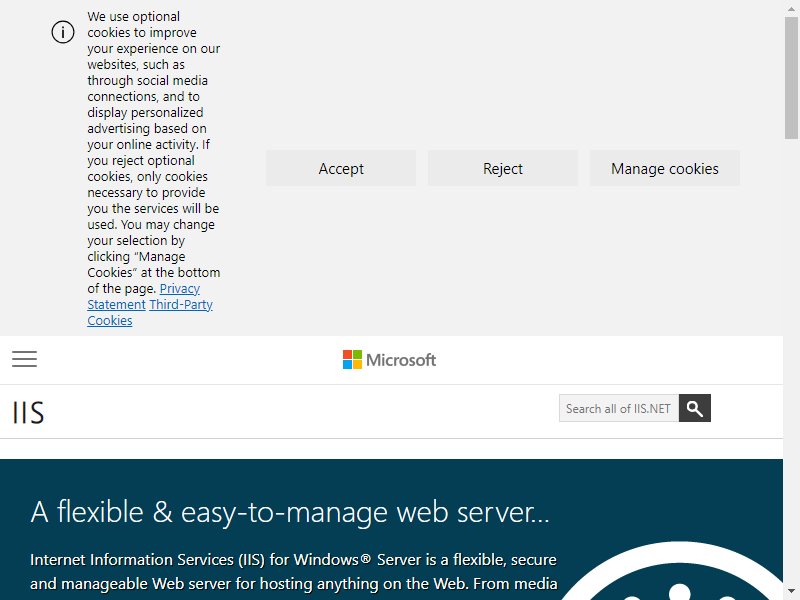The width and height of the screenshot is (800, 600).
Task: Accept optional cookies
Action: tap(341, 168)
